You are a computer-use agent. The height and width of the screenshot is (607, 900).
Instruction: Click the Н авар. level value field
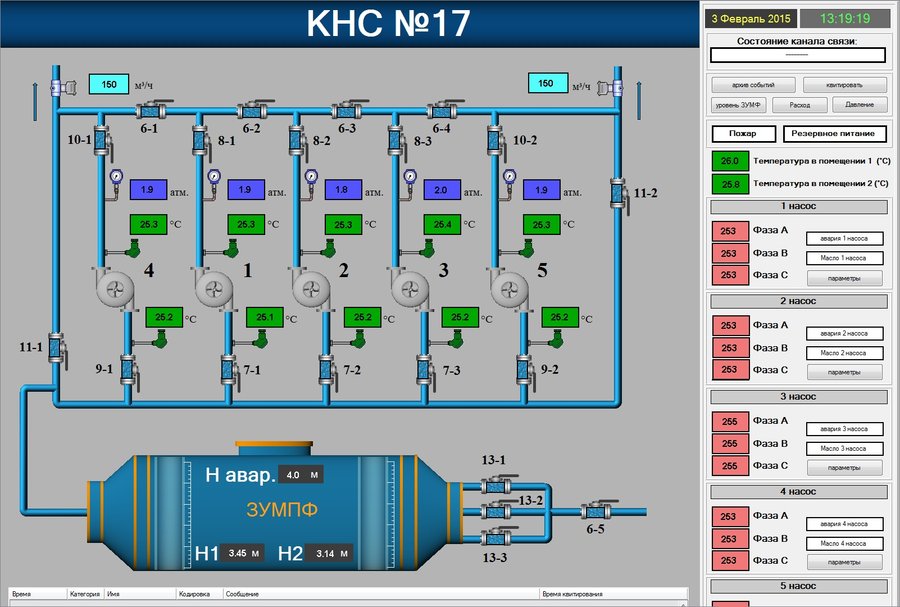[x=300, y=475]
